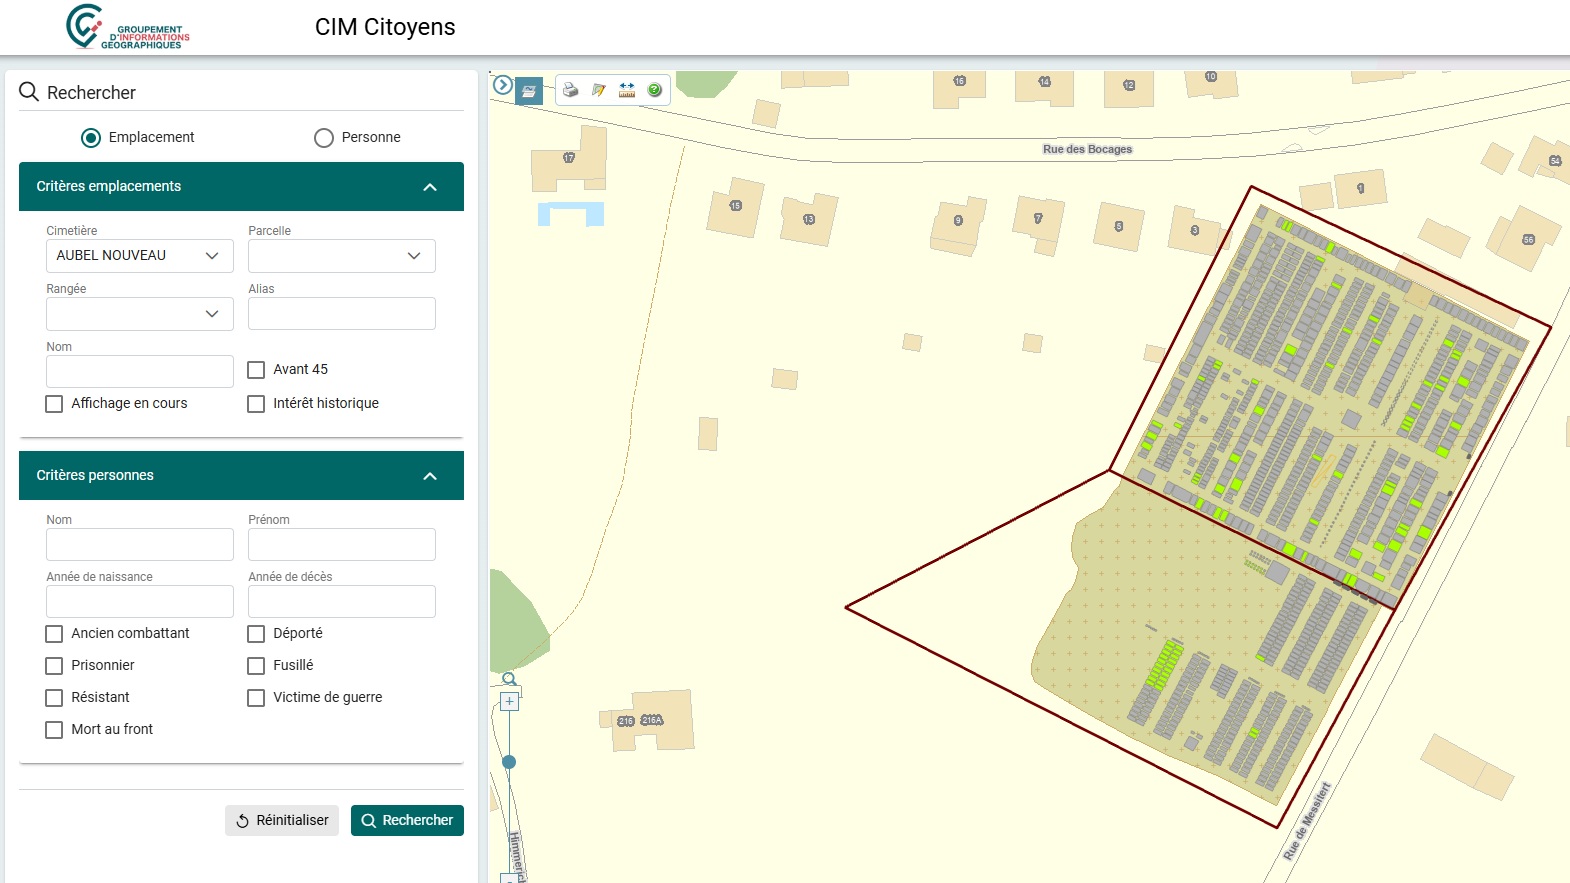
Task: Open the Rangée dropdown
Action: tap(140, 314)
